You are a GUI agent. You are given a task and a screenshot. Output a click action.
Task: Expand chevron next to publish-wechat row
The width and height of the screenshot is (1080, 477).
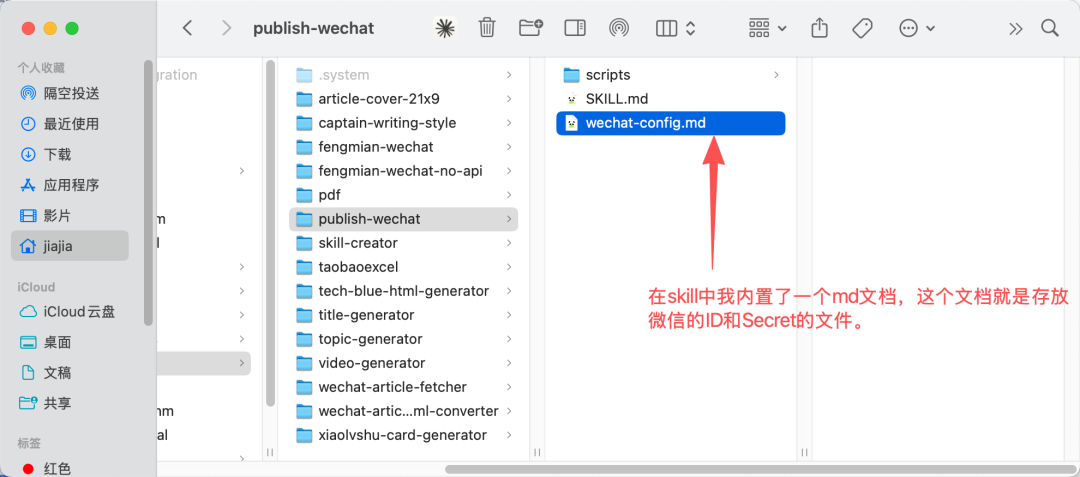tap(509, 219)
